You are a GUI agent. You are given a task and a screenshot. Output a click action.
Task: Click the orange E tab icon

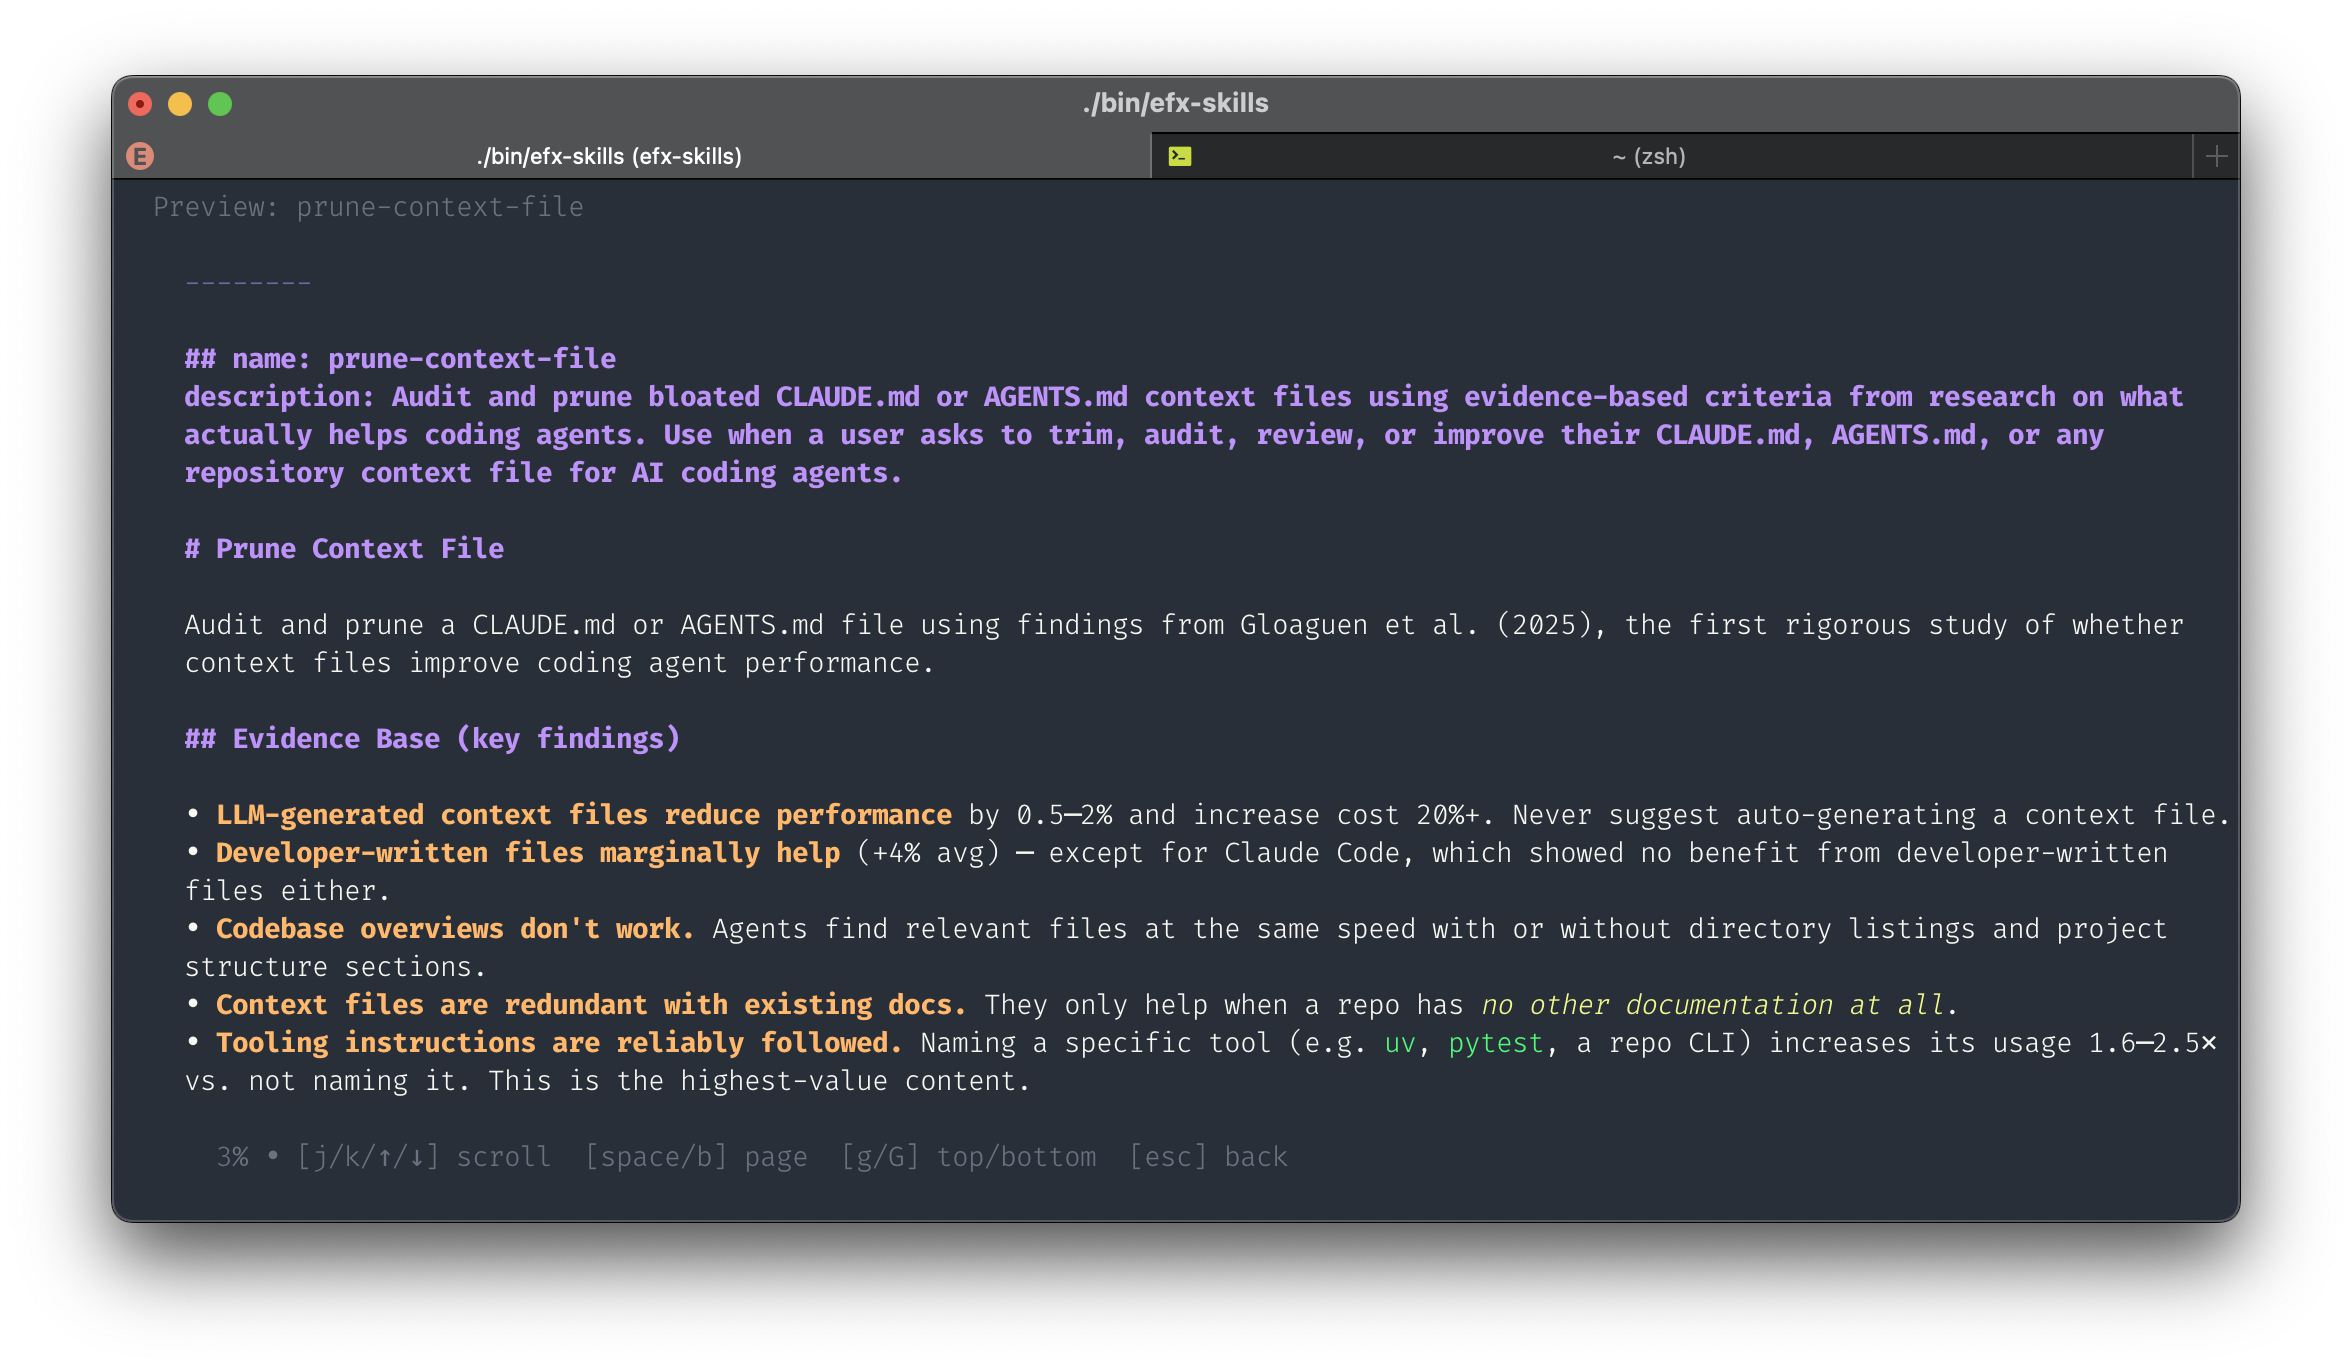pyautogui.click(x=140, y=156)
